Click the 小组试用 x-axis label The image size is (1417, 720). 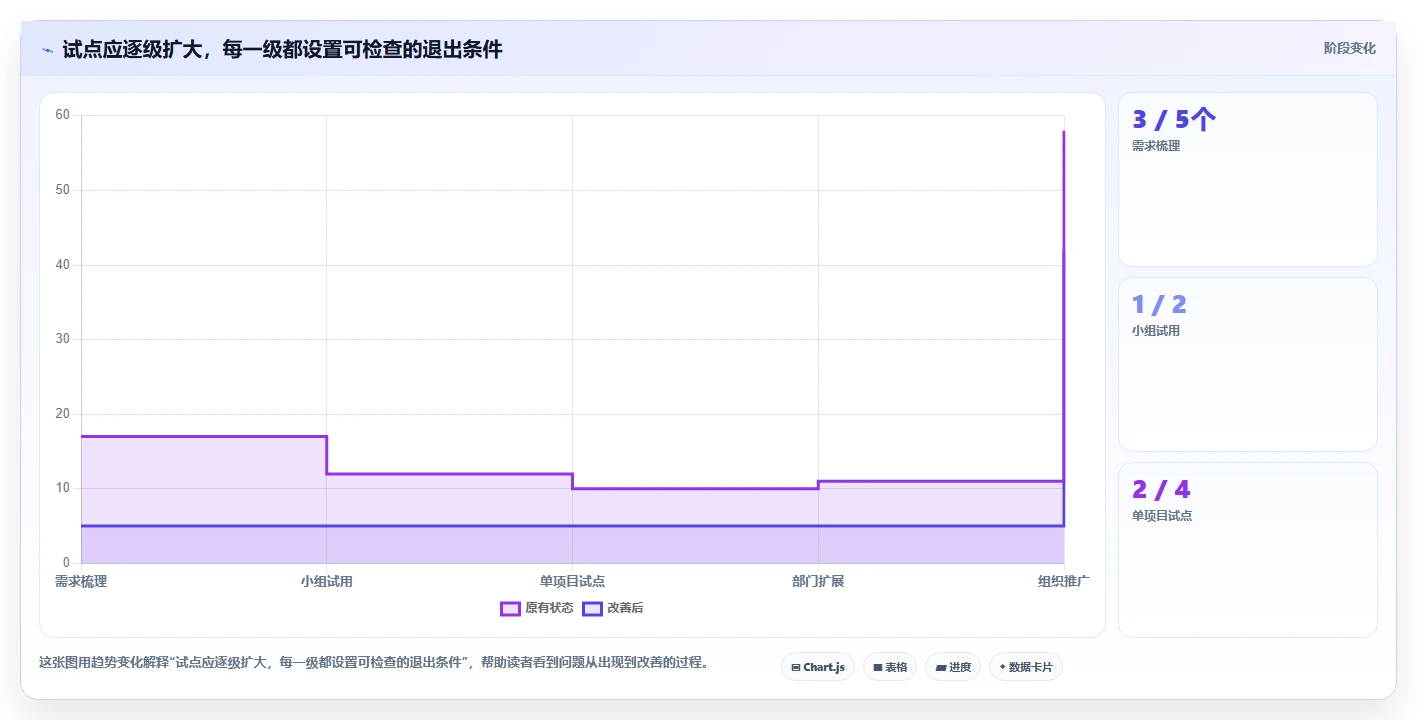pyautogui.click(x=327, y=581)
